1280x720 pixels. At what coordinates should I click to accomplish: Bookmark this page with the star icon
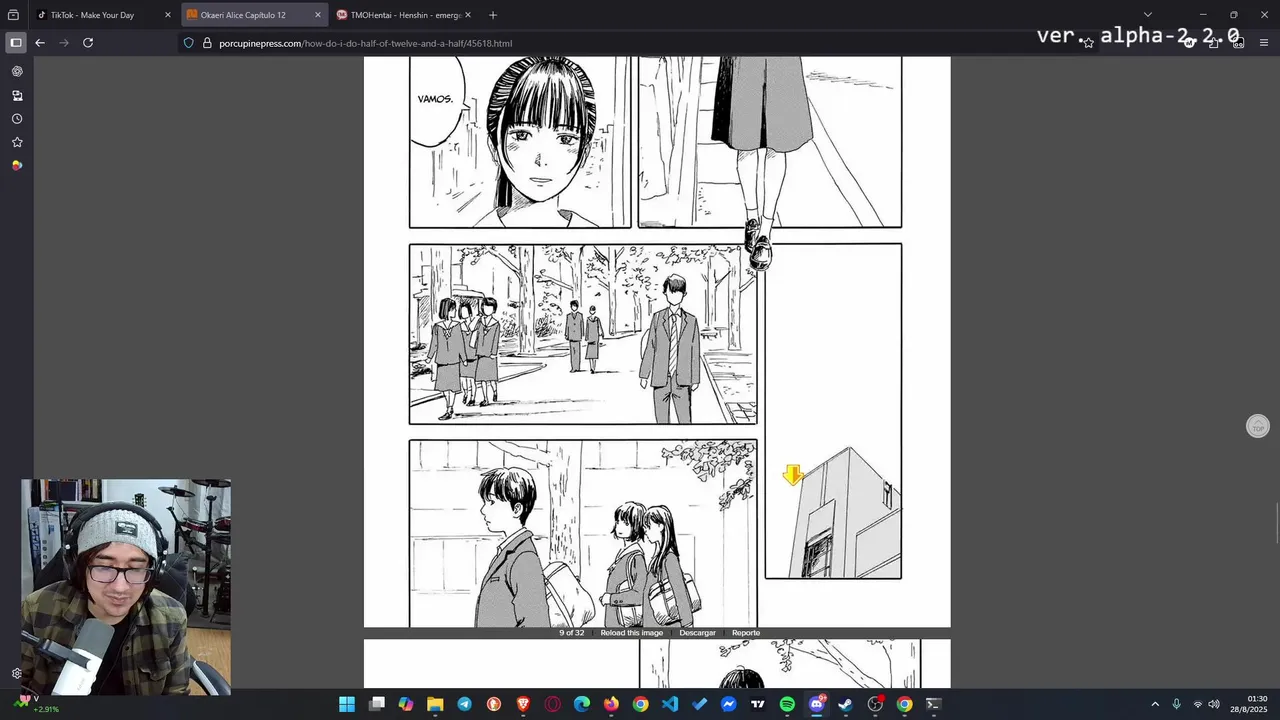[x=1088, y=43]
